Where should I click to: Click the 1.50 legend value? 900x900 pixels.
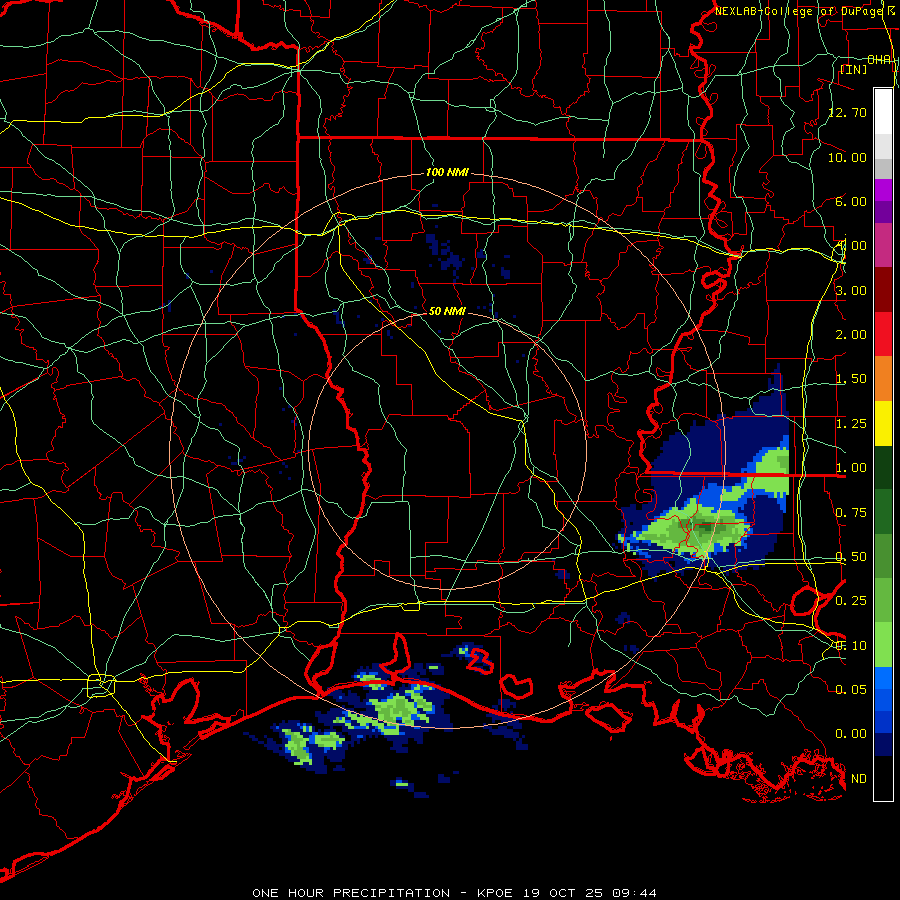pyautogui.click(x=851, y=379)
